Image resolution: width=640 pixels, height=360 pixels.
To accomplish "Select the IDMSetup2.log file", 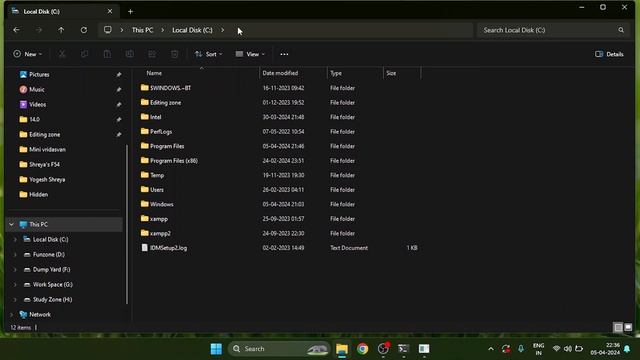I will tap(168, 248).
